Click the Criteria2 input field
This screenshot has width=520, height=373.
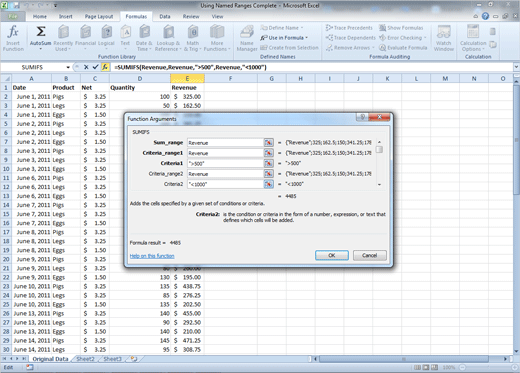pos(225,184)
